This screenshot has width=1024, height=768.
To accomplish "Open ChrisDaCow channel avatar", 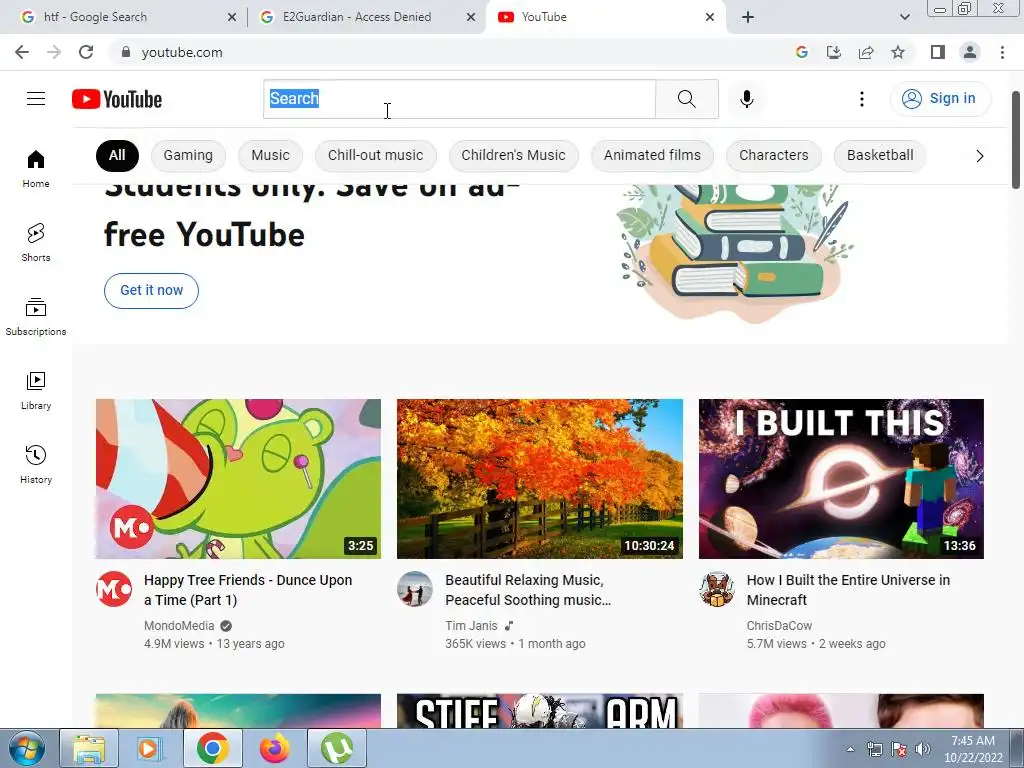I will tap(716, 589).
